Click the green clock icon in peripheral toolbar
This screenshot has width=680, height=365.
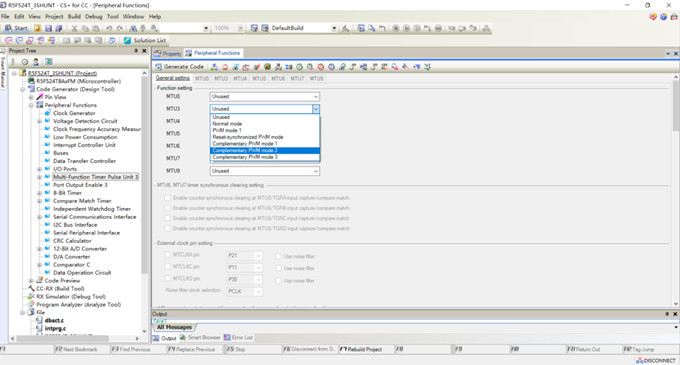[300, 67]
